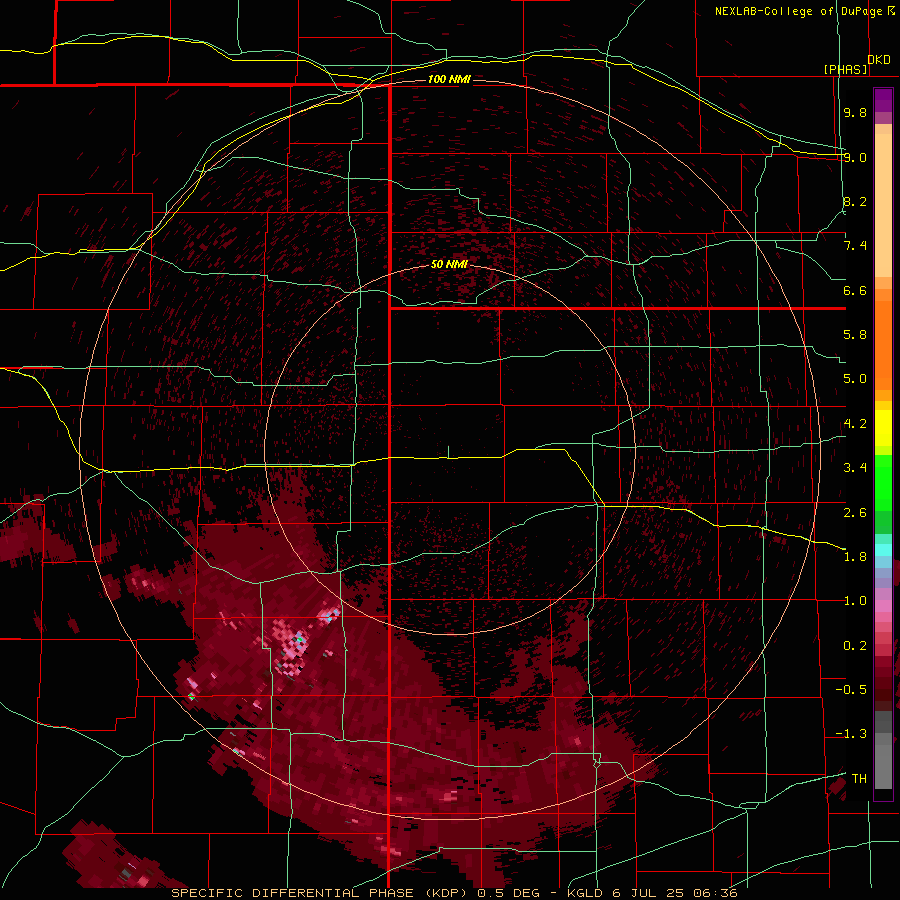Pick the pink band on the colorbar
This screenshot has width=900, height=900.
(883, 606)
